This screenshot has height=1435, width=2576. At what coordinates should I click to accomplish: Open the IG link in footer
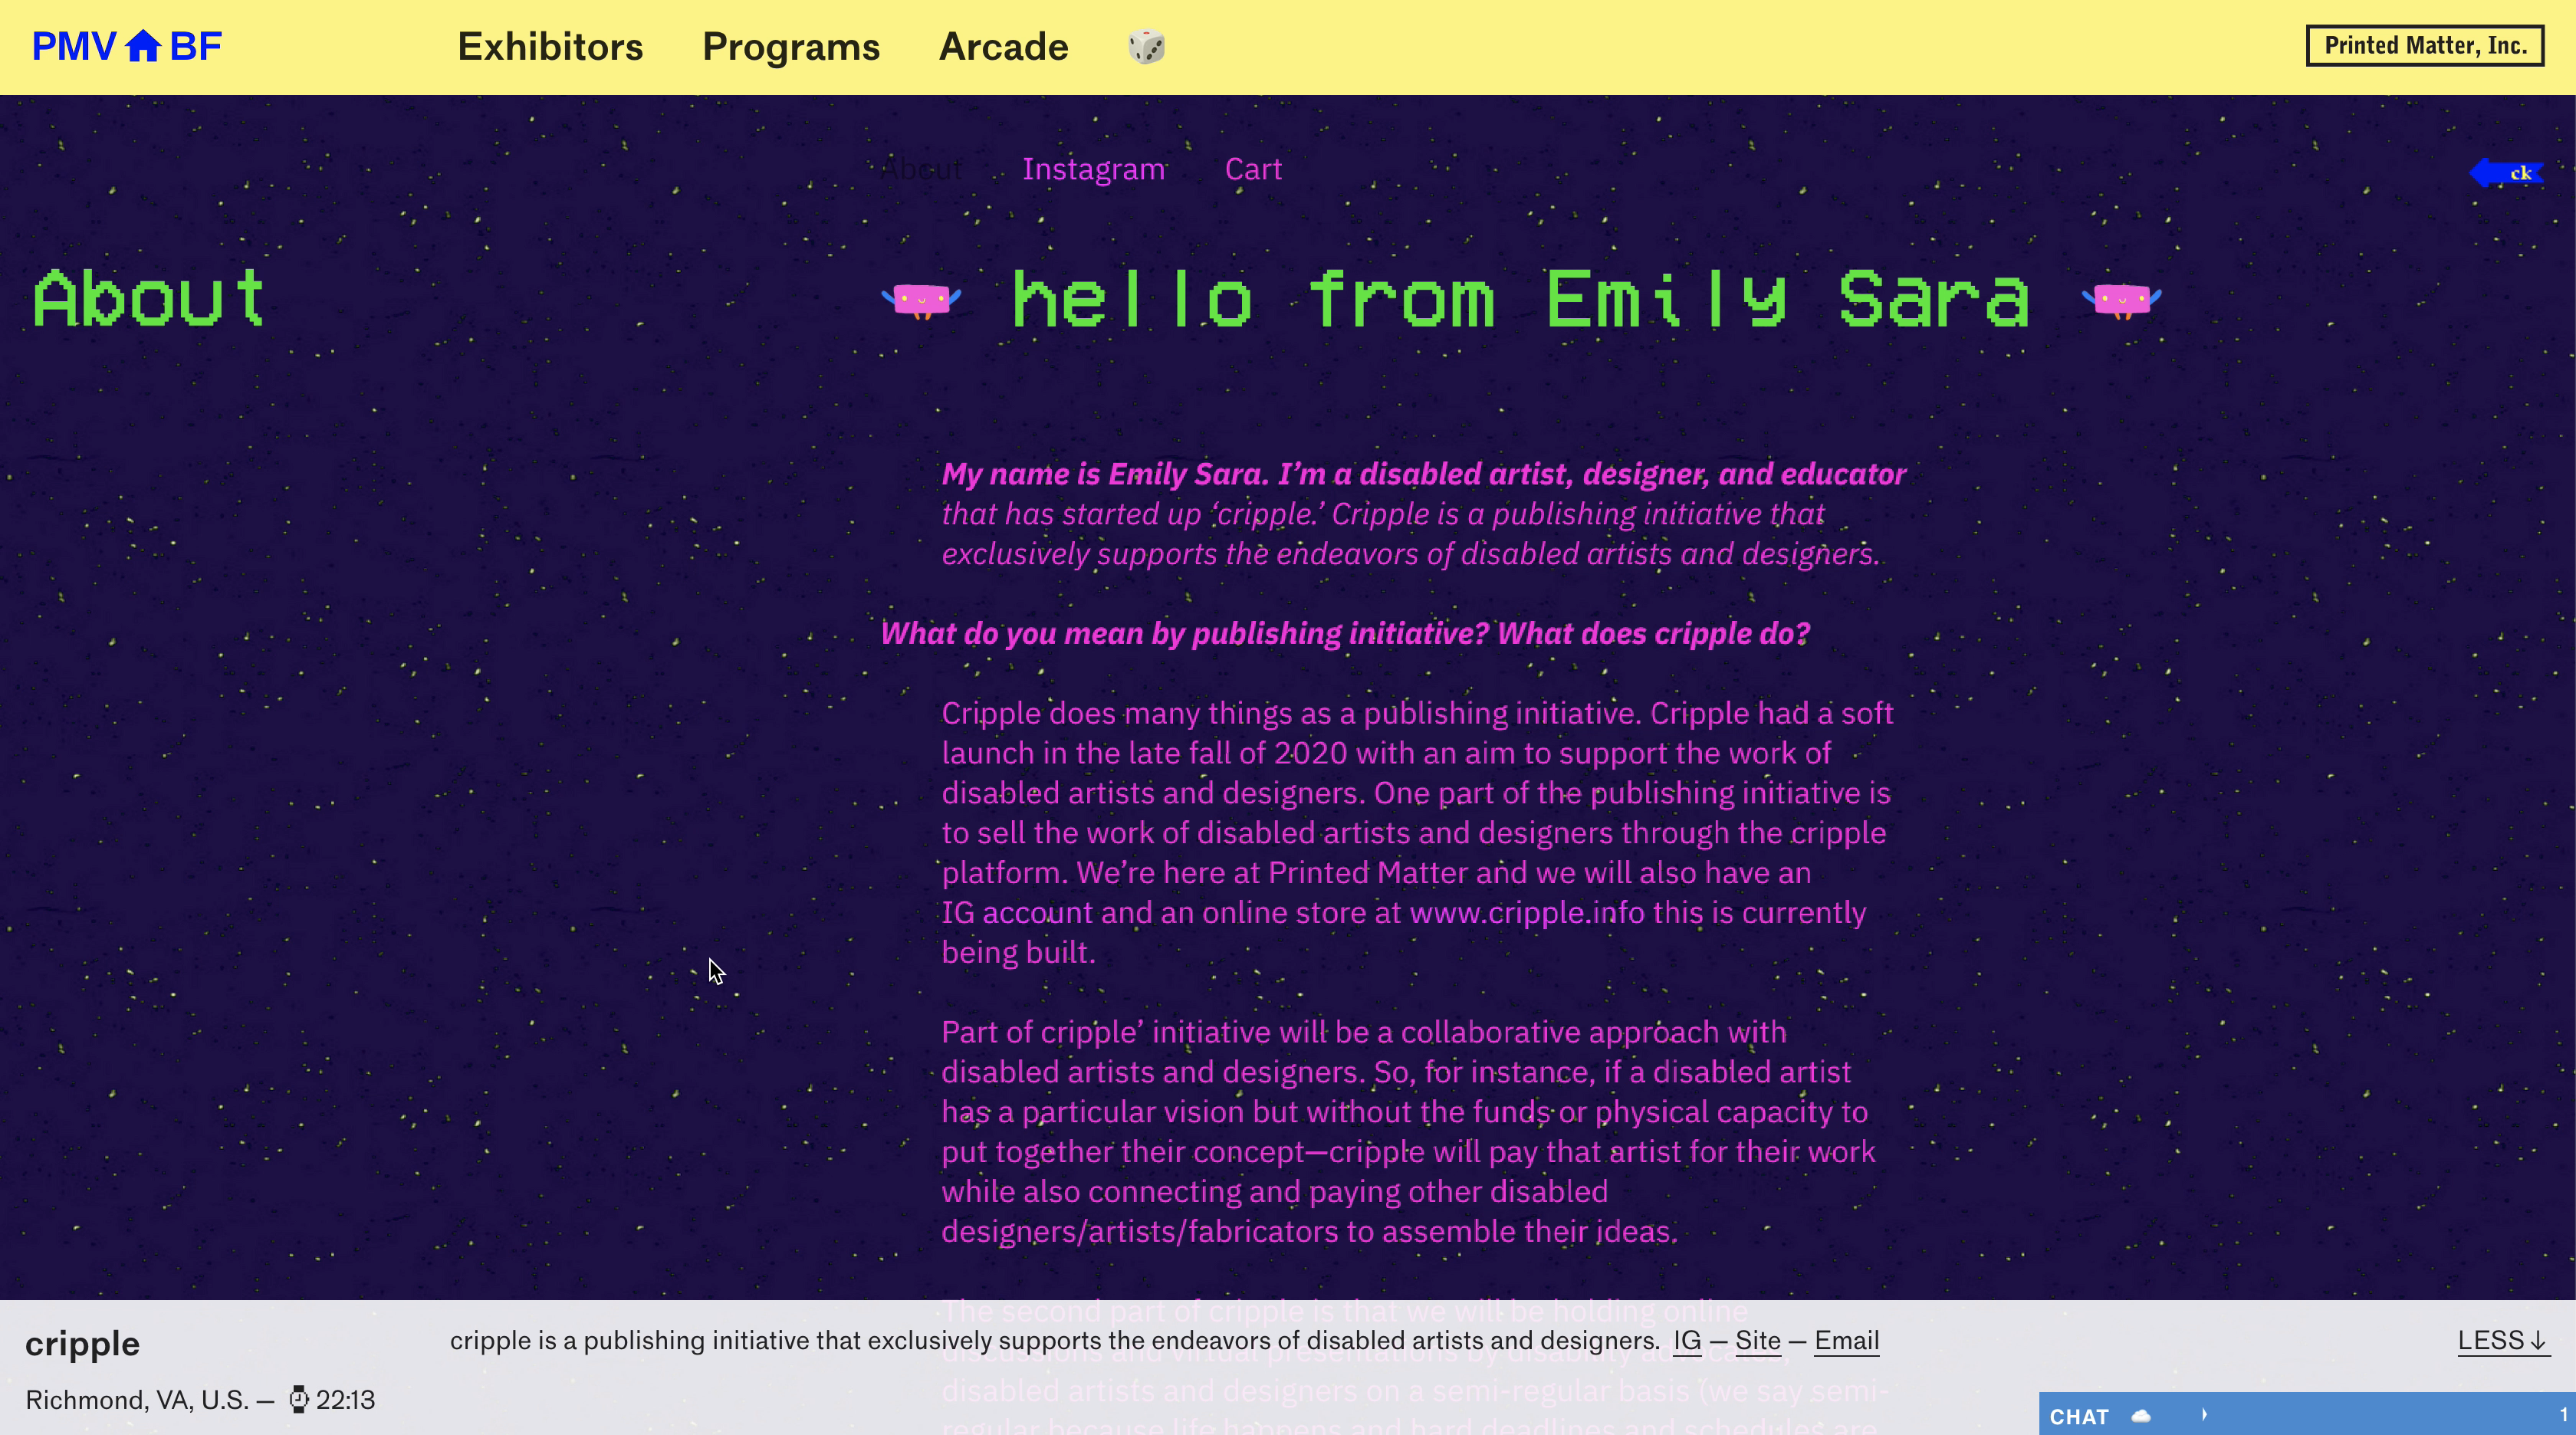pyautogui.click(x=1687, y=1340)
